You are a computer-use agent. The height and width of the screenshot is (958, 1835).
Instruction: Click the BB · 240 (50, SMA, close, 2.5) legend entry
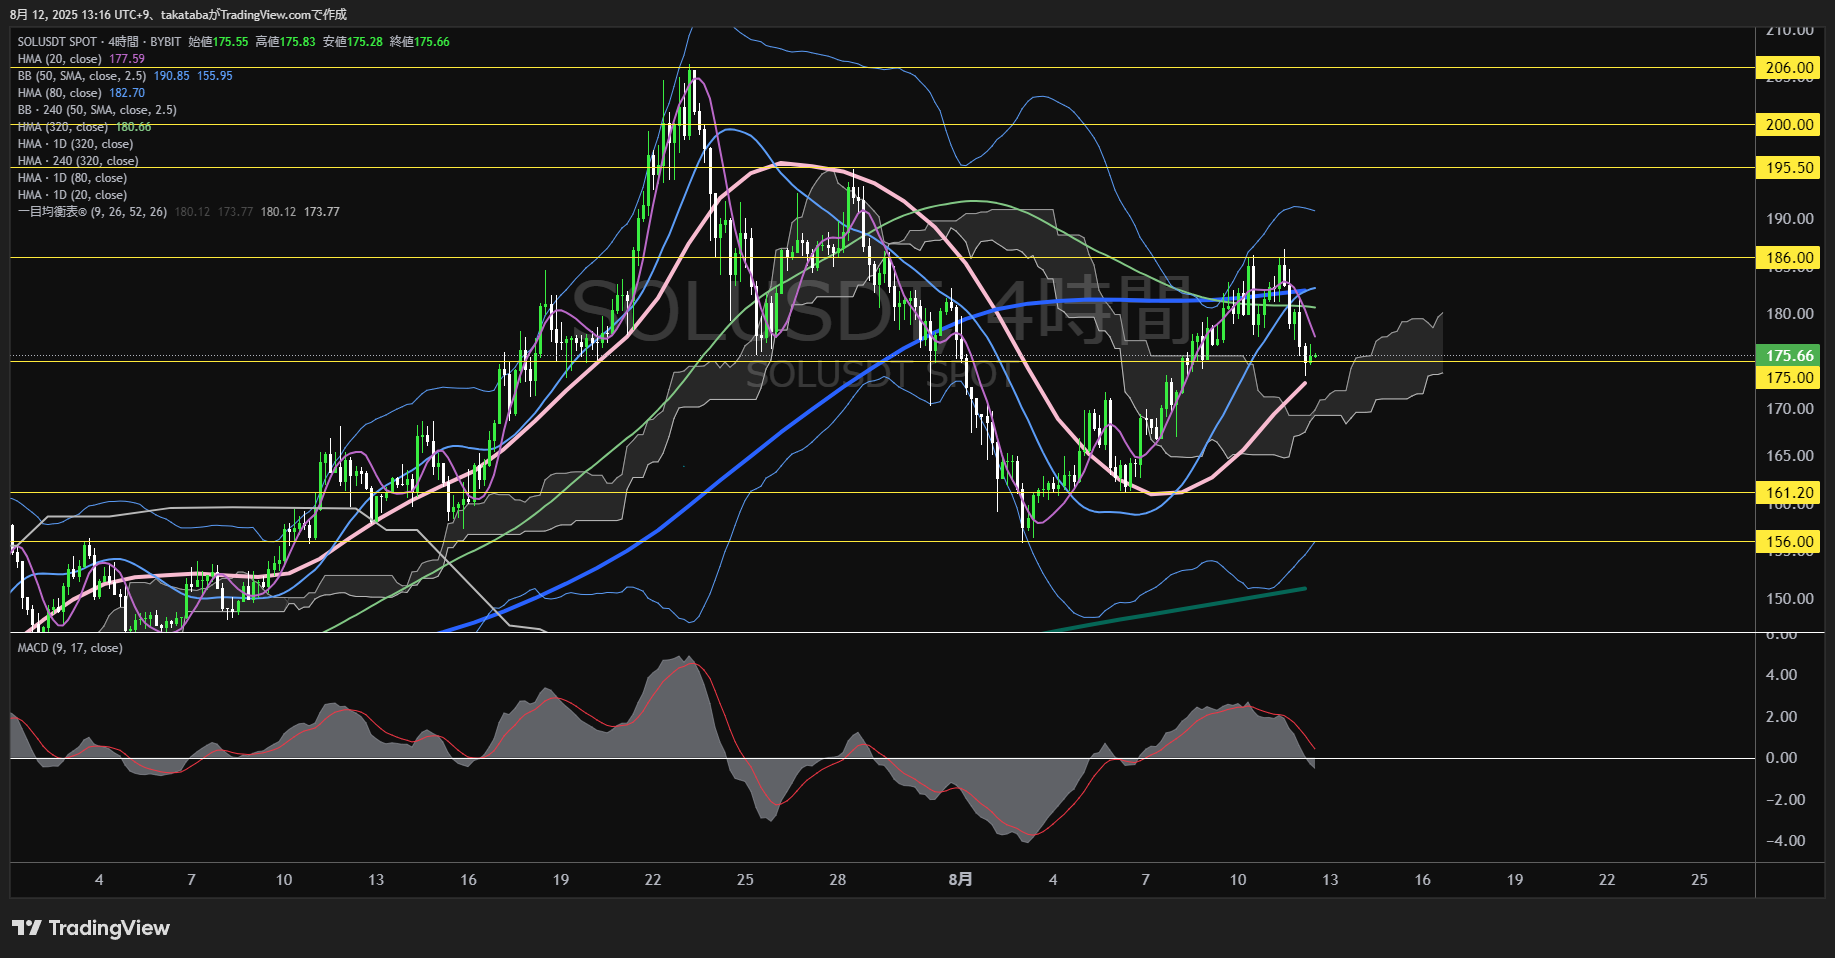click(x=97, y=110)
